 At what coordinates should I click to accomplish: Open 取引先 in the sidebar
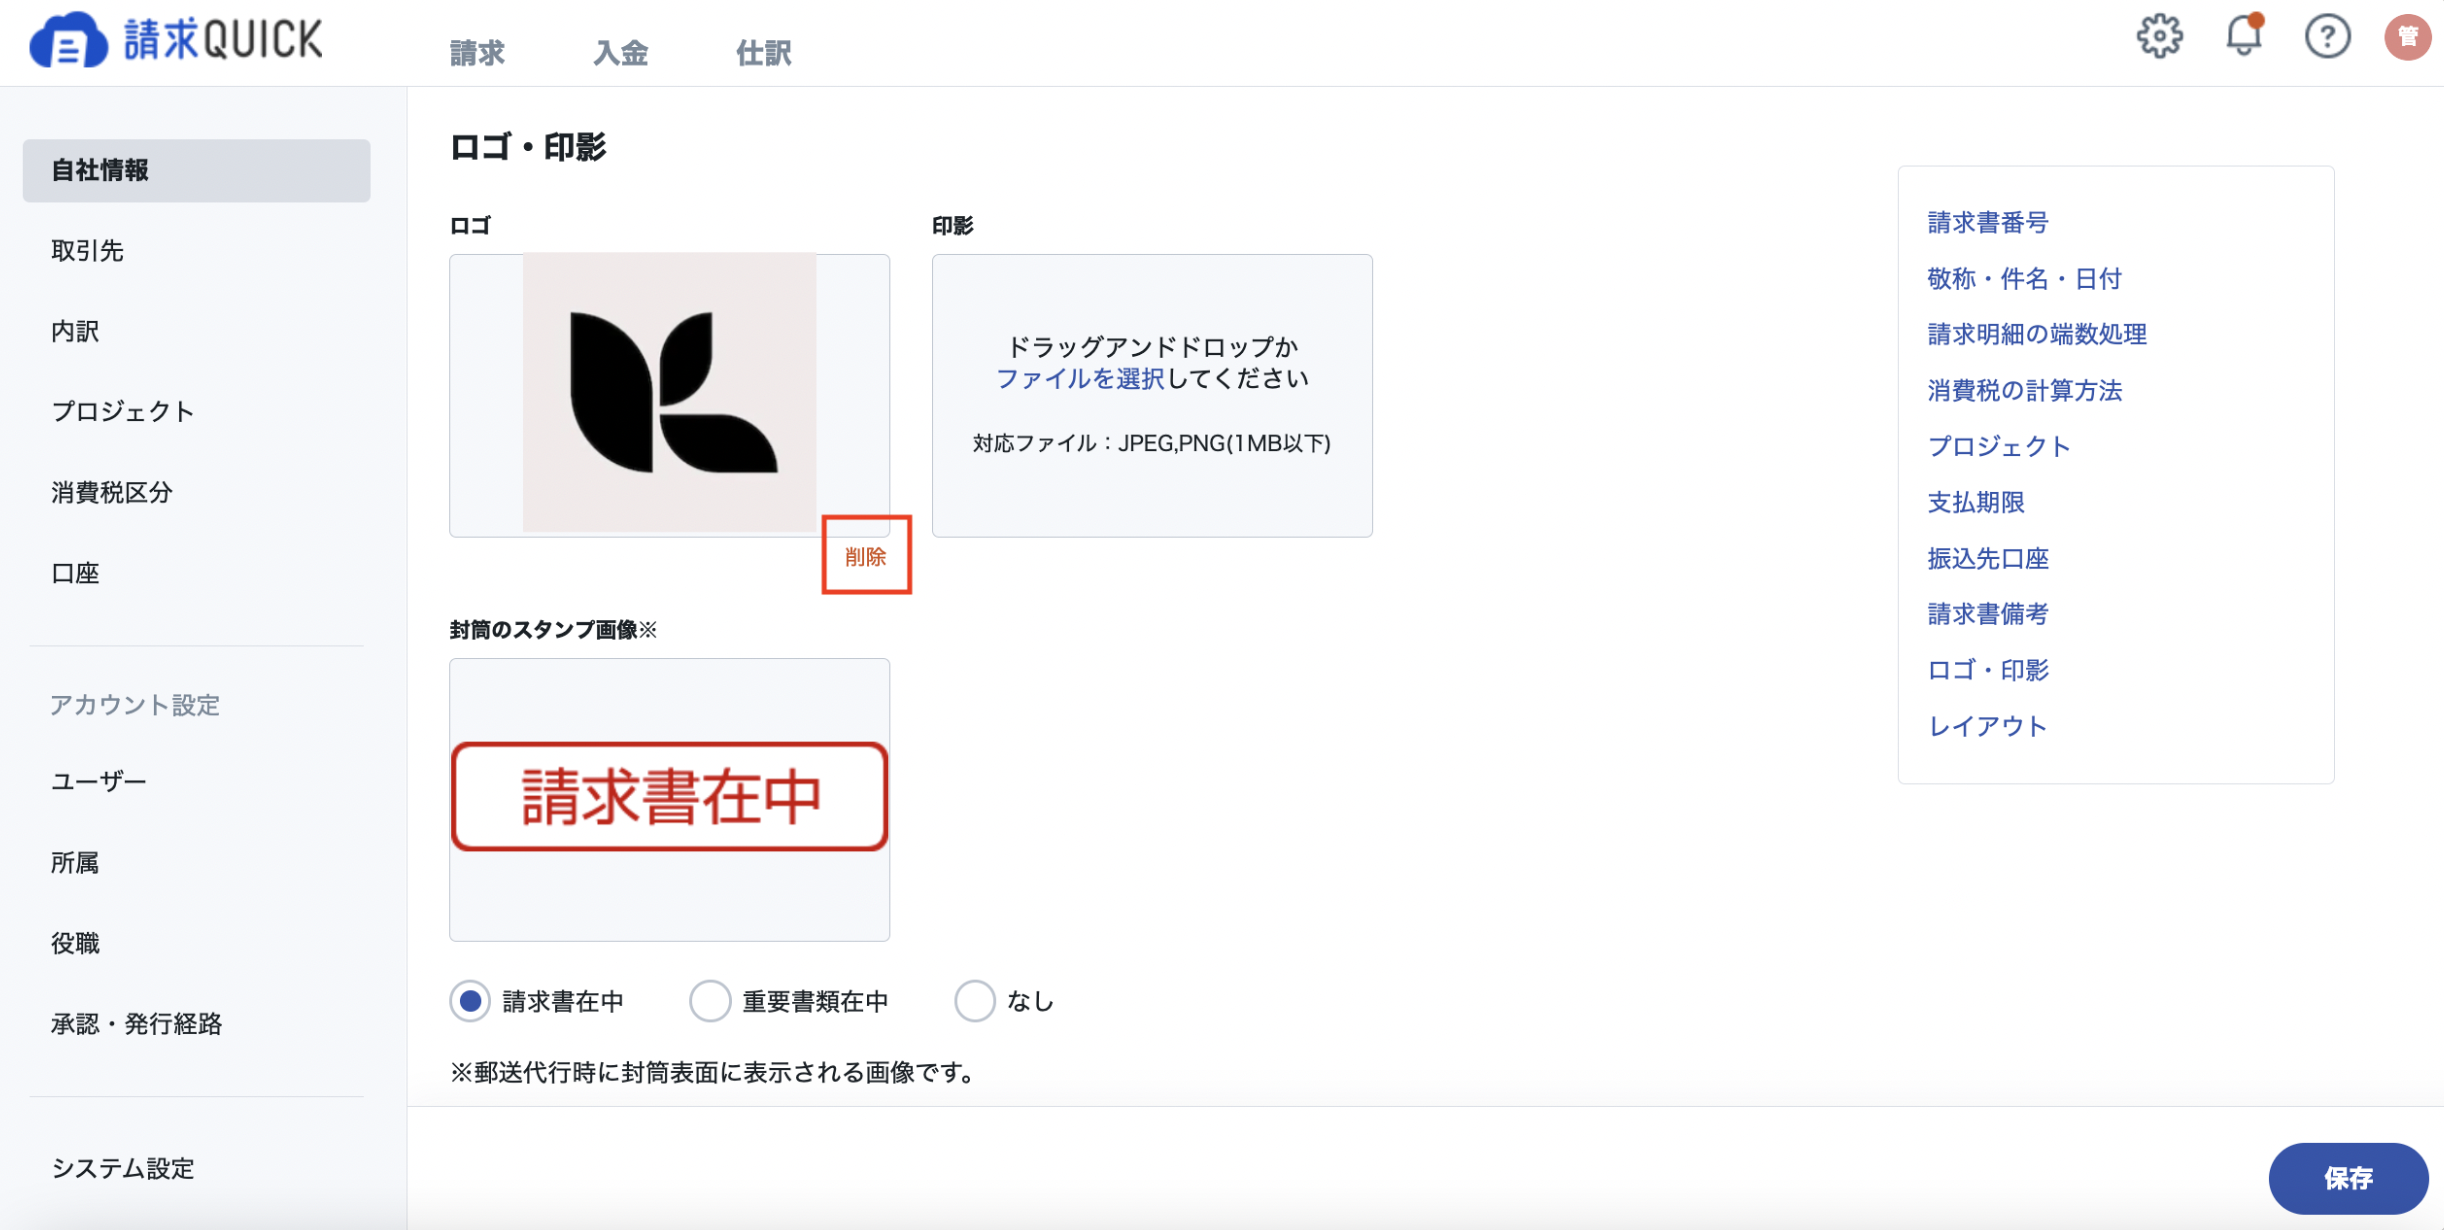[x=88, y=251]
